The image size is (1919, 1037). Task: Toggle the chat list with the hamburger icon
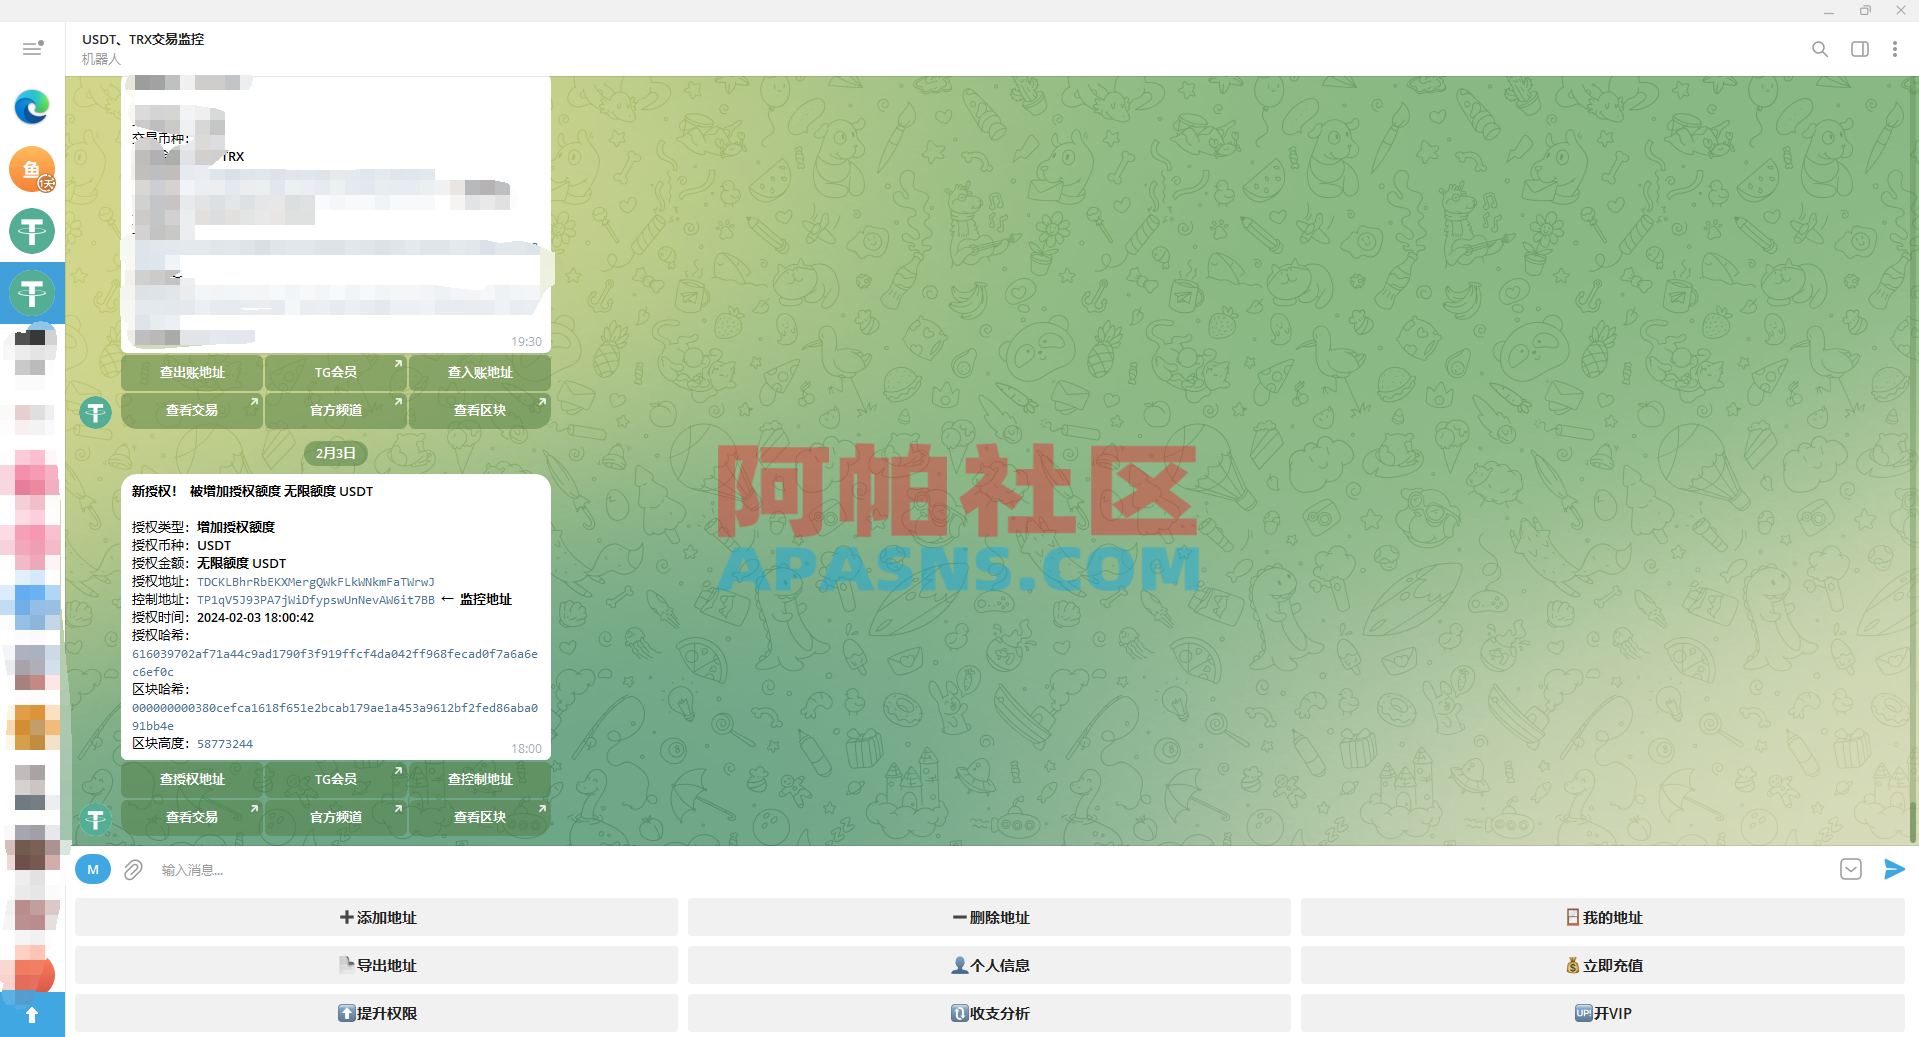[x=32, y=47]
